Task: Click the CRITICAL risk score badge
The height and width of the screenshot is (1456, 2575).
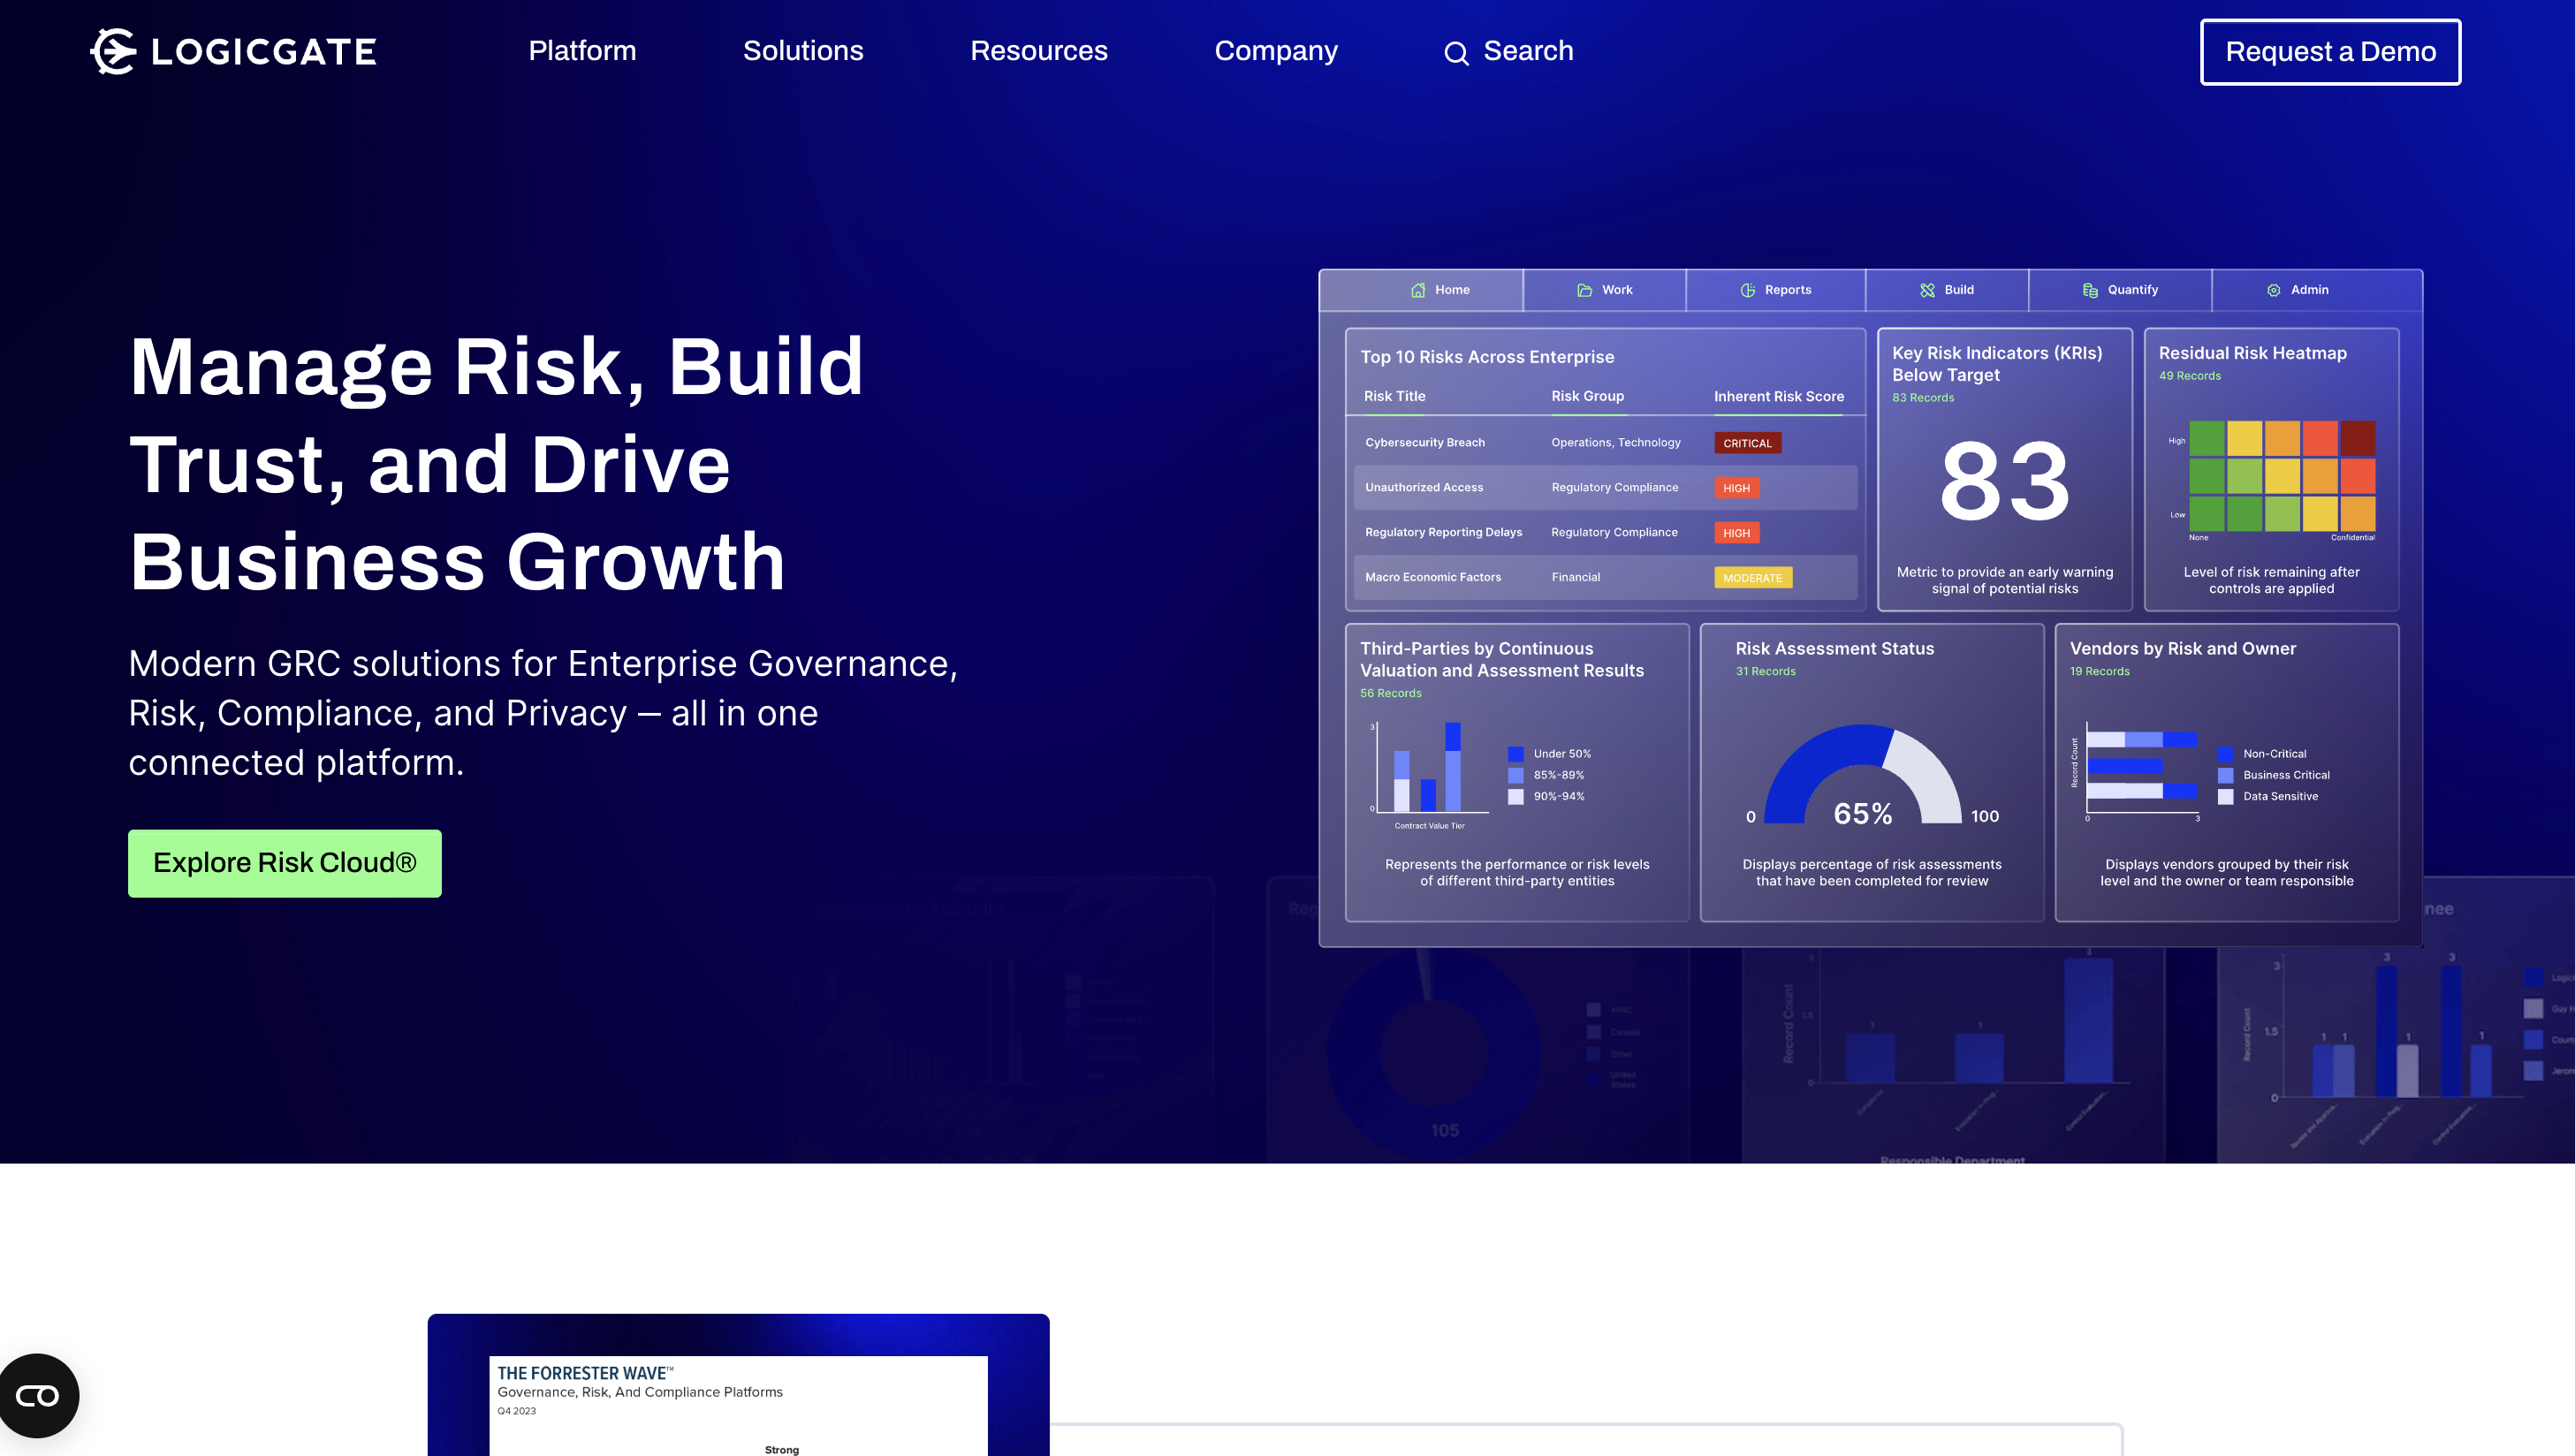Action: [x=1747, y=443]
